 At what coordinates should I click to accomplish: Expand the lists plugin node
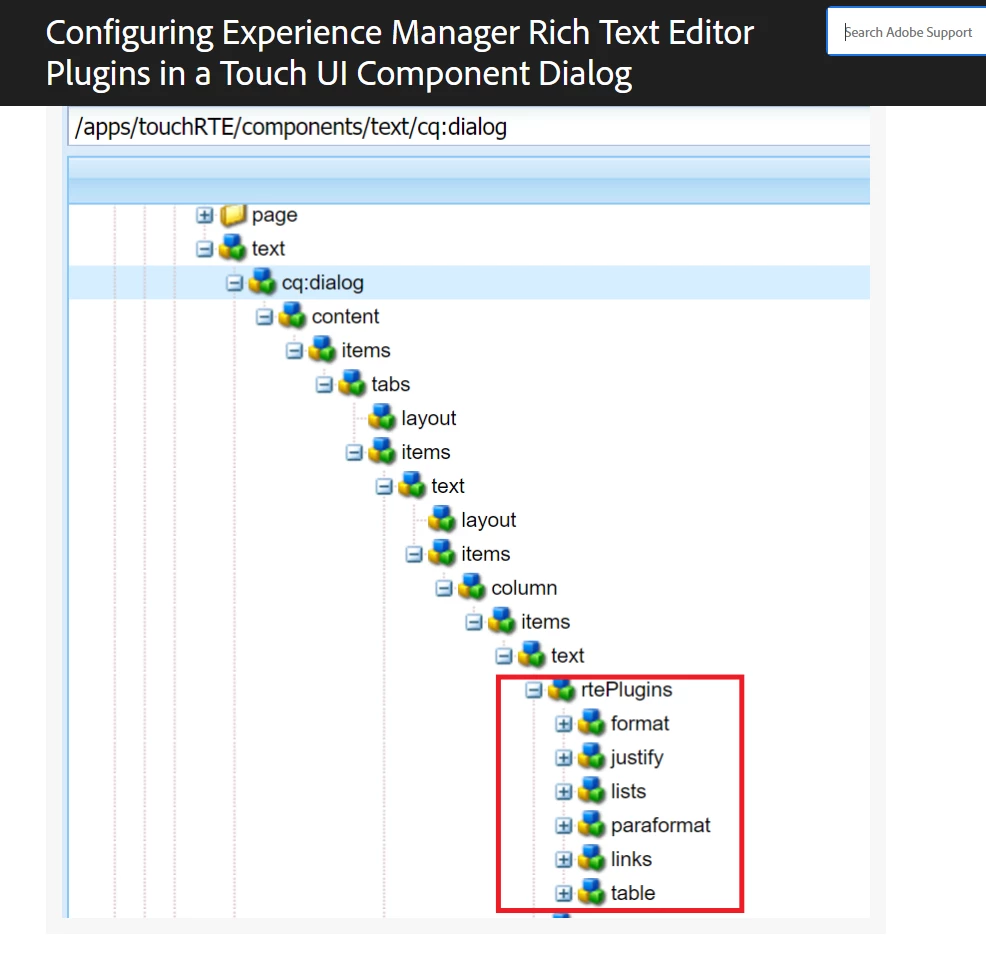[x=563, y=793]
